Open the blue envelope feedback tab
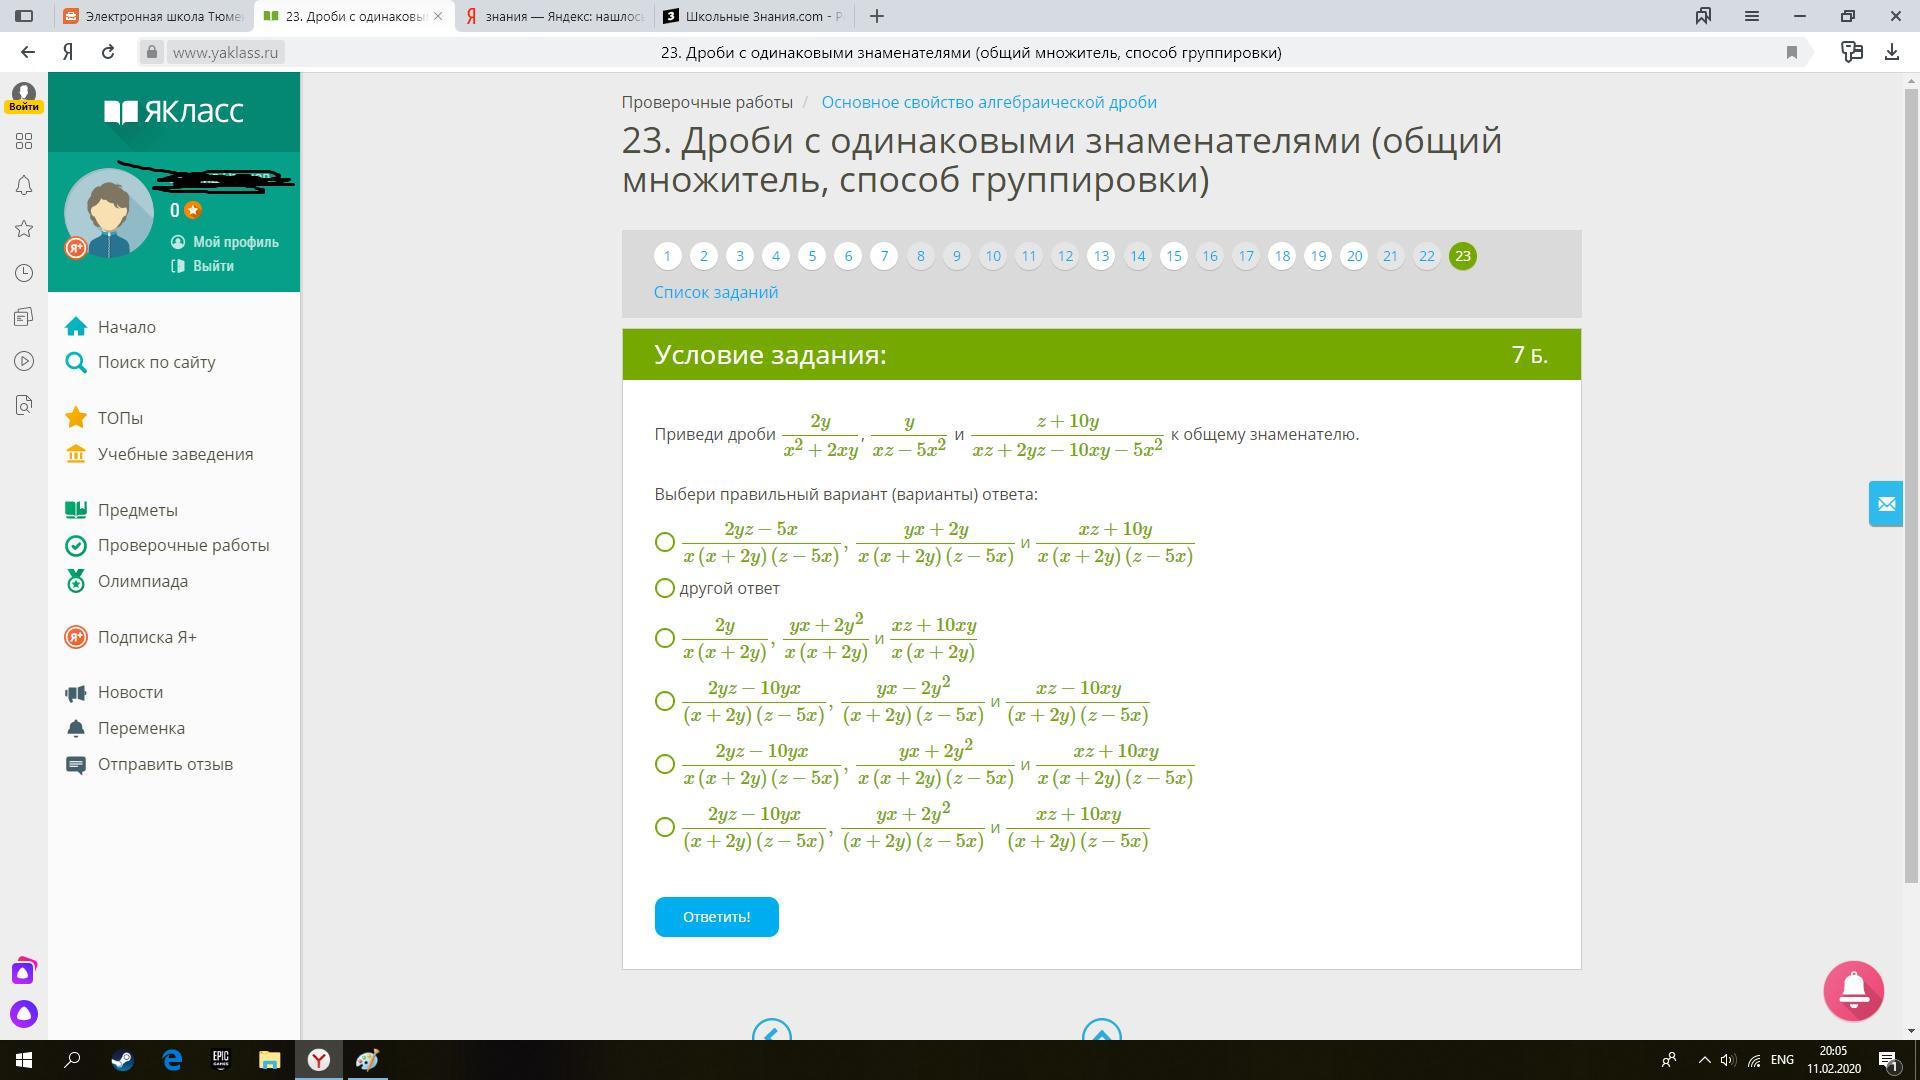Image resolution: width=1920 pixels, height=1080 pixels. coord(1886,504)
